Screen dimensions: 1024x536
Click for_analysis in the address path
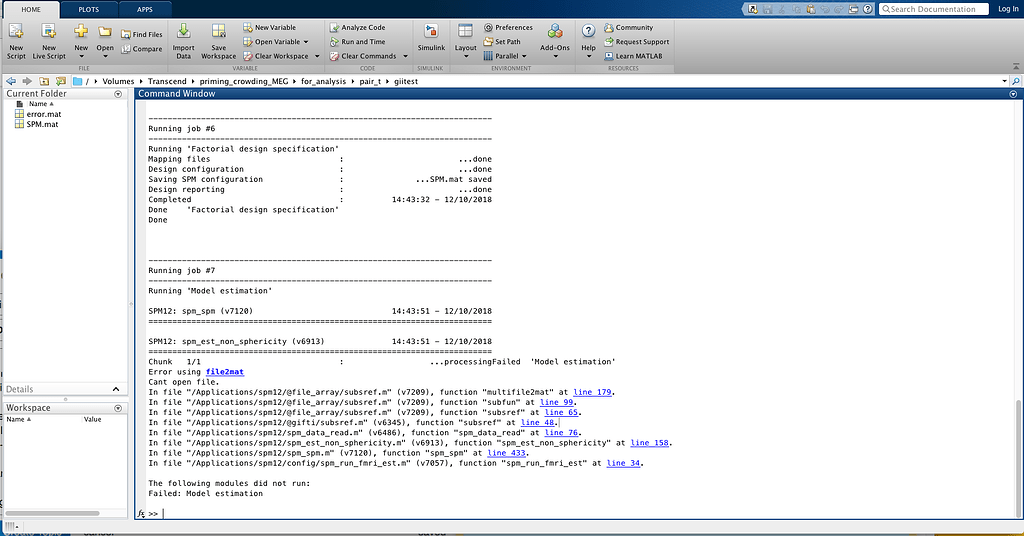(x=323, y=82)
